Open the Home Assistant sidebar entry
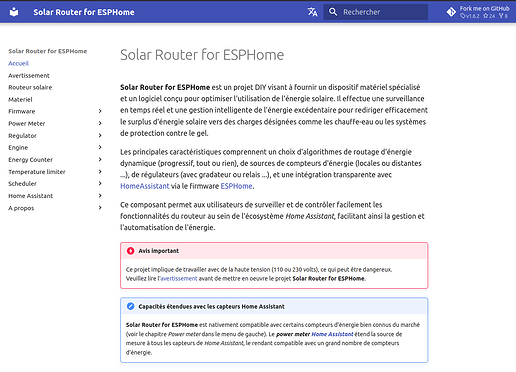 [x=30, y=196]
